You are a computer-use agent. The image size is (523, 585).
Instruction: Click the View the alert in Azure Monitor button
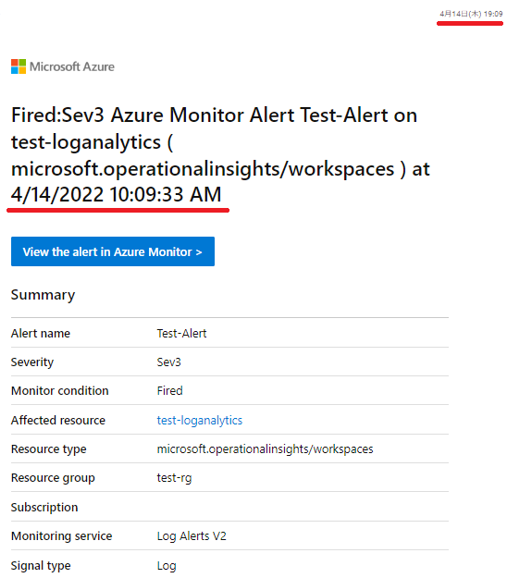[x=113, y=251]
